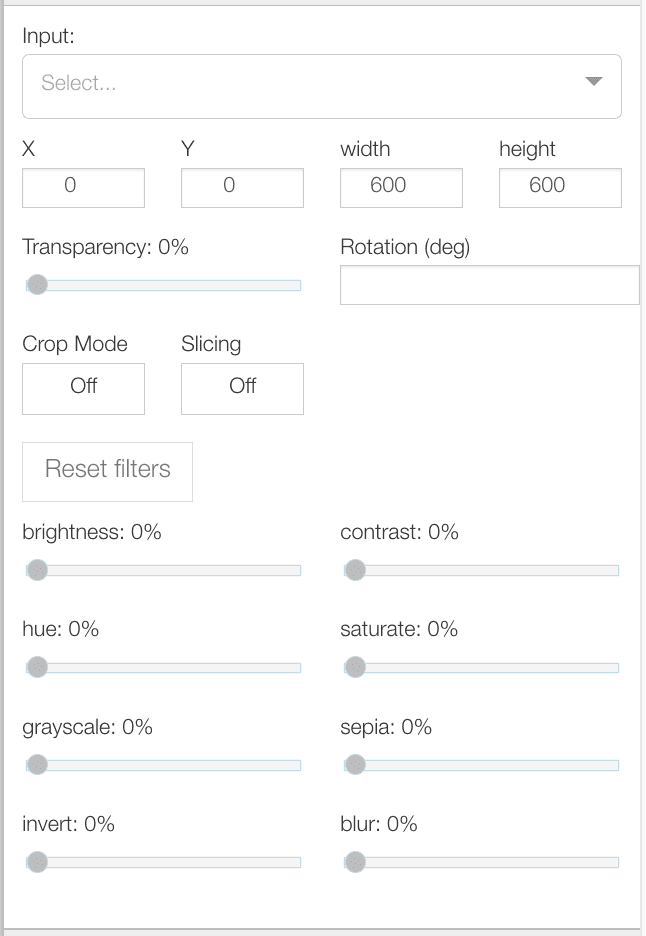Click the hue slider handle
646x936 pixels.
[x=37, y=667]
